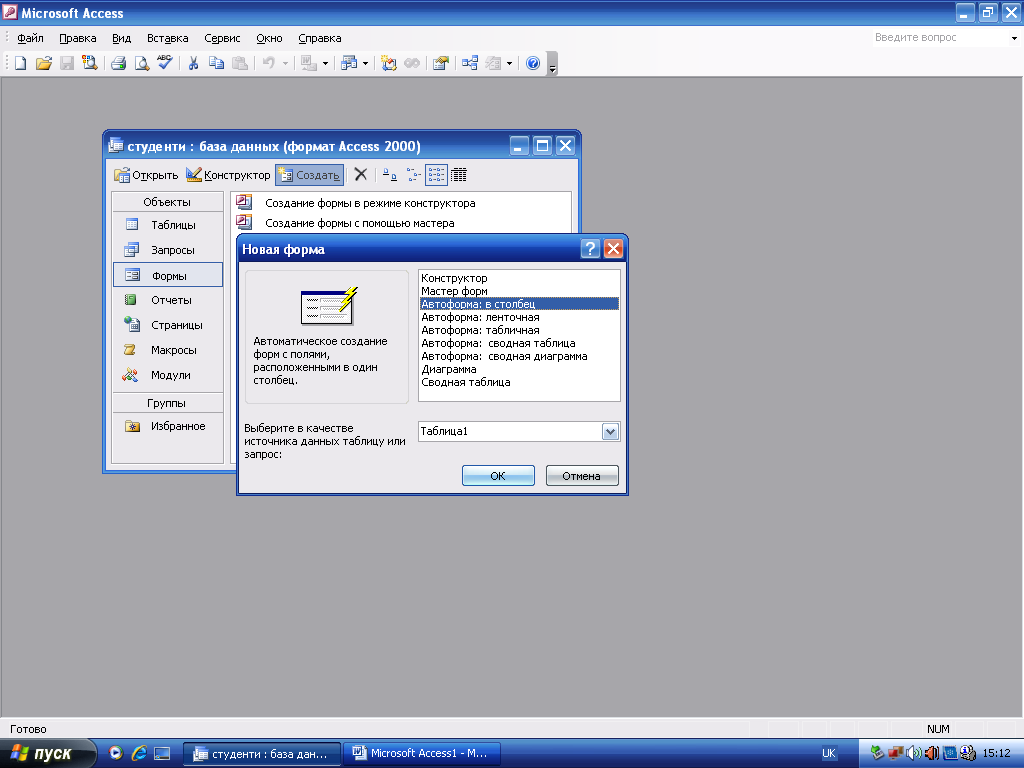This screenshot has height=768, width=1024.
Task: Select Модули in the Objects pane
Action: [x=168, y=375]
